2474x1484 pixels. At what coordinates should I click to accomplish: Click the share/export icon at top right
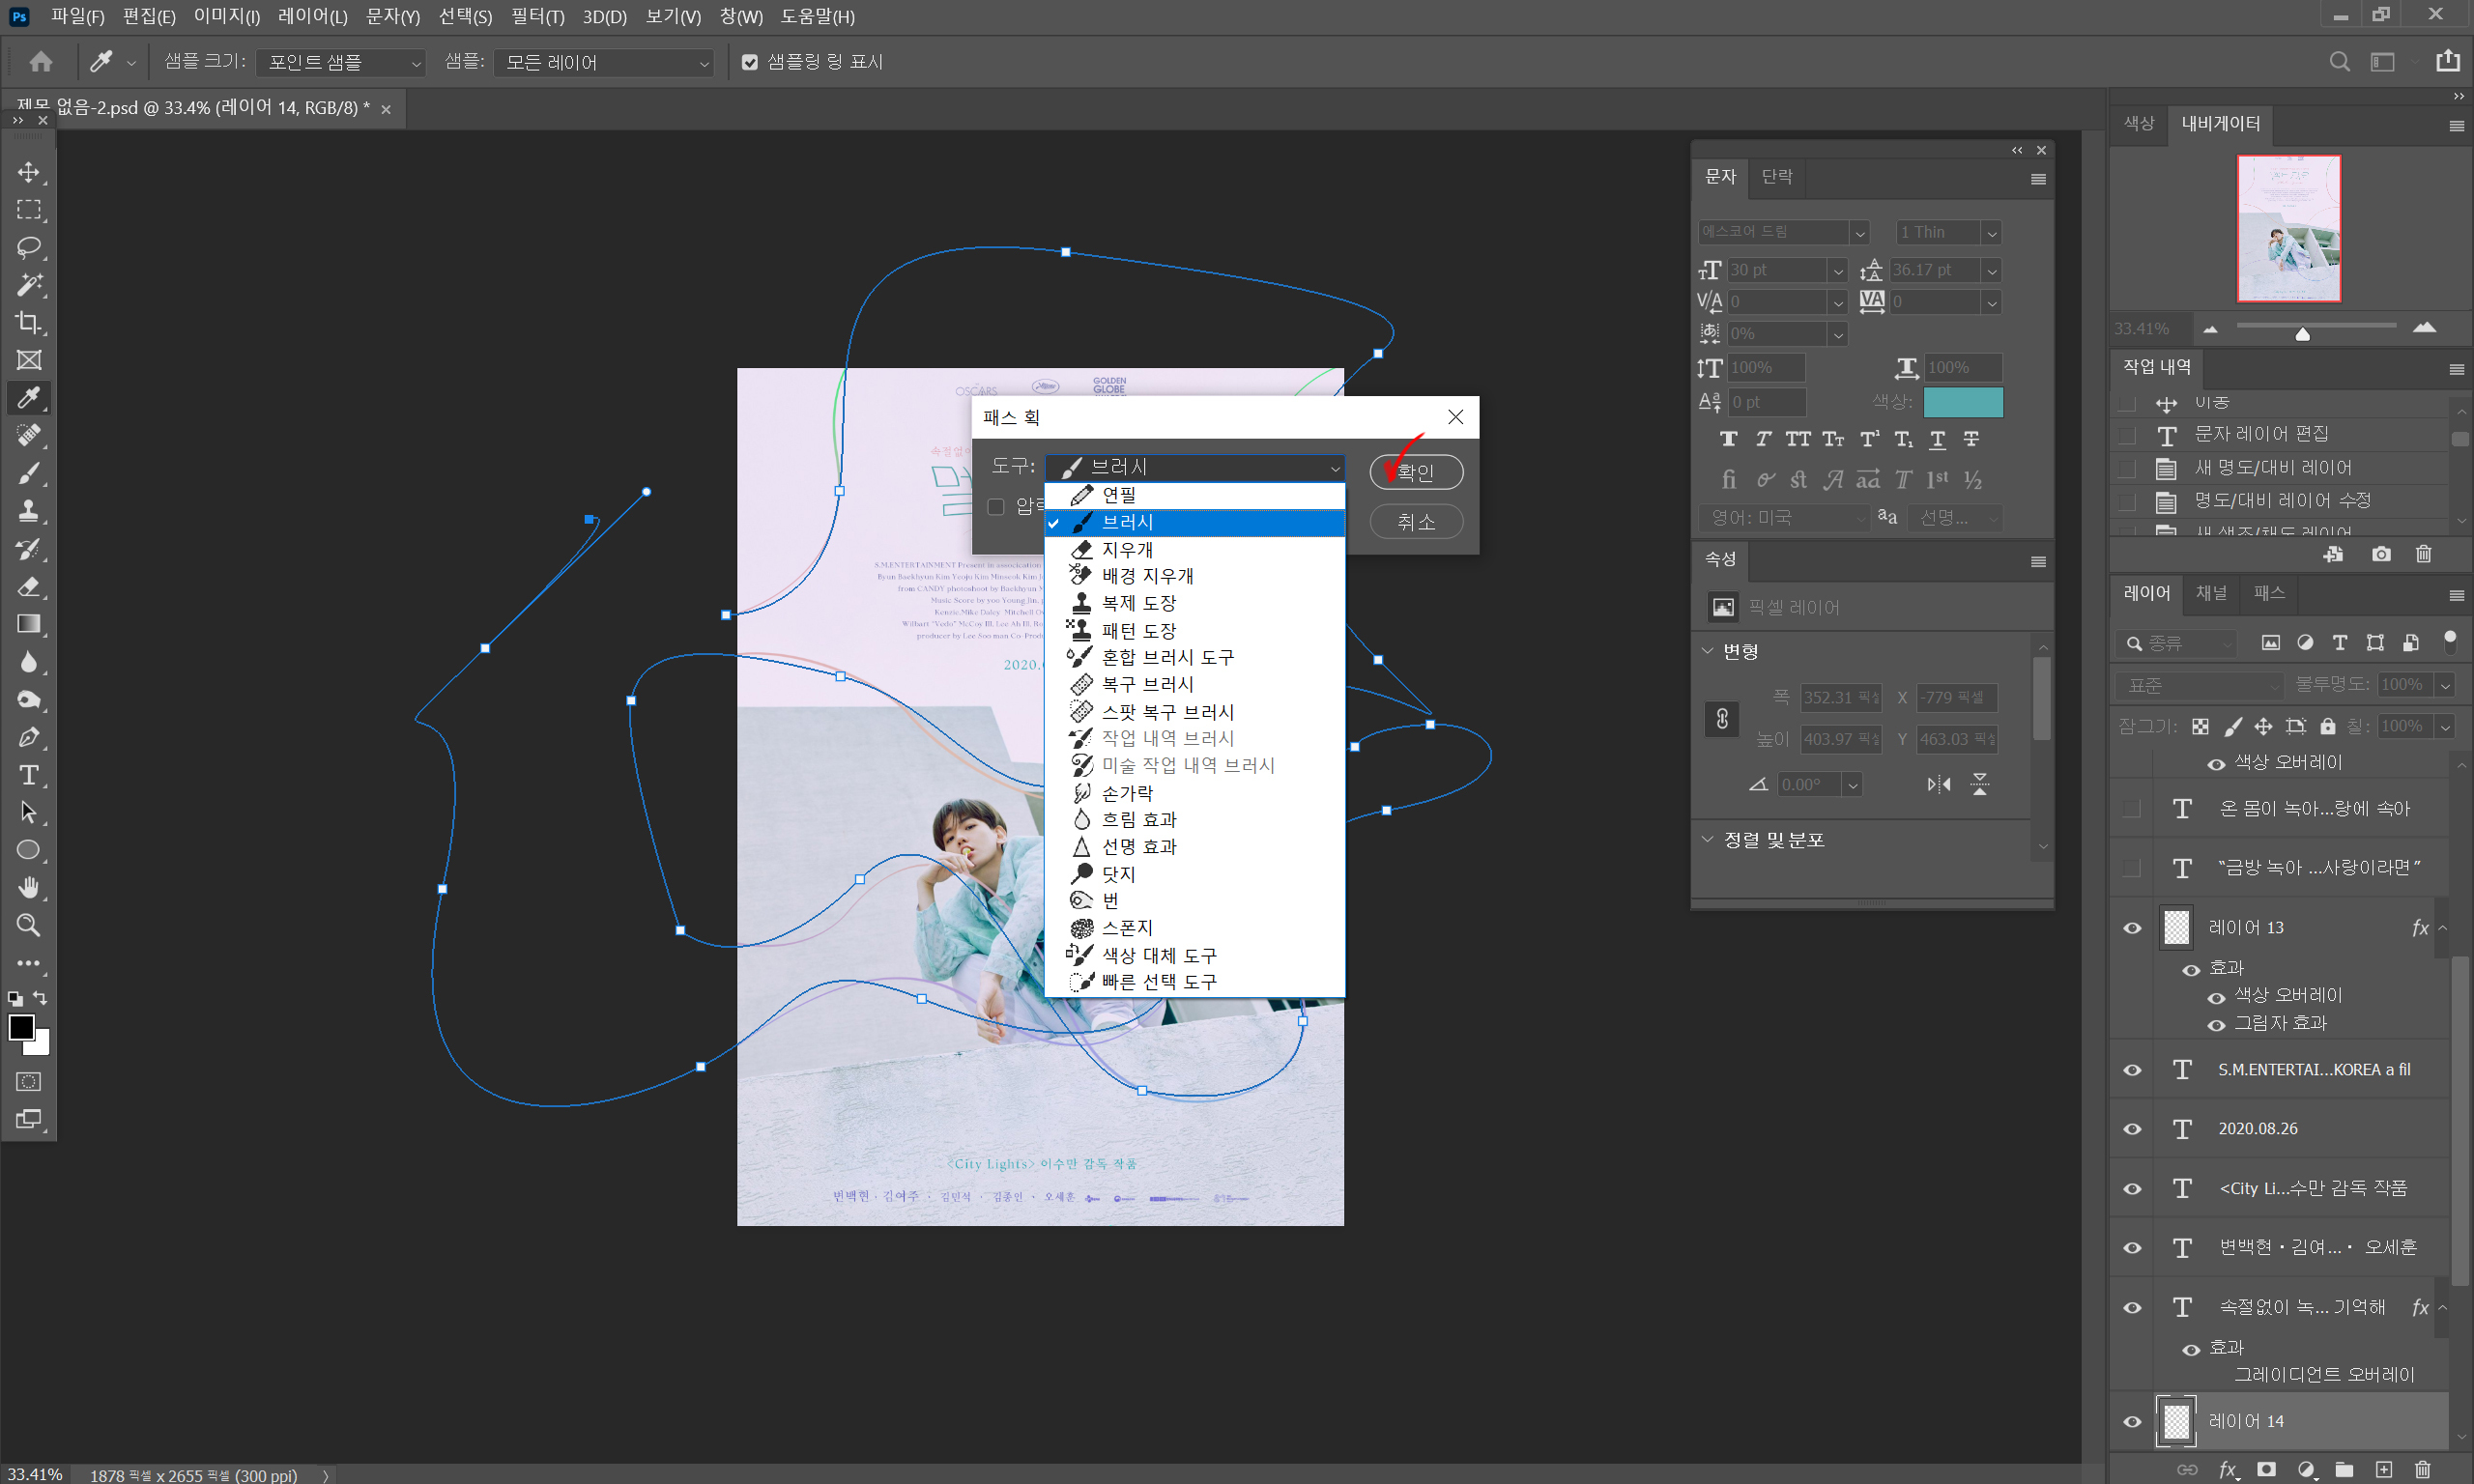pyautogui.click(x=2447, y=61)
